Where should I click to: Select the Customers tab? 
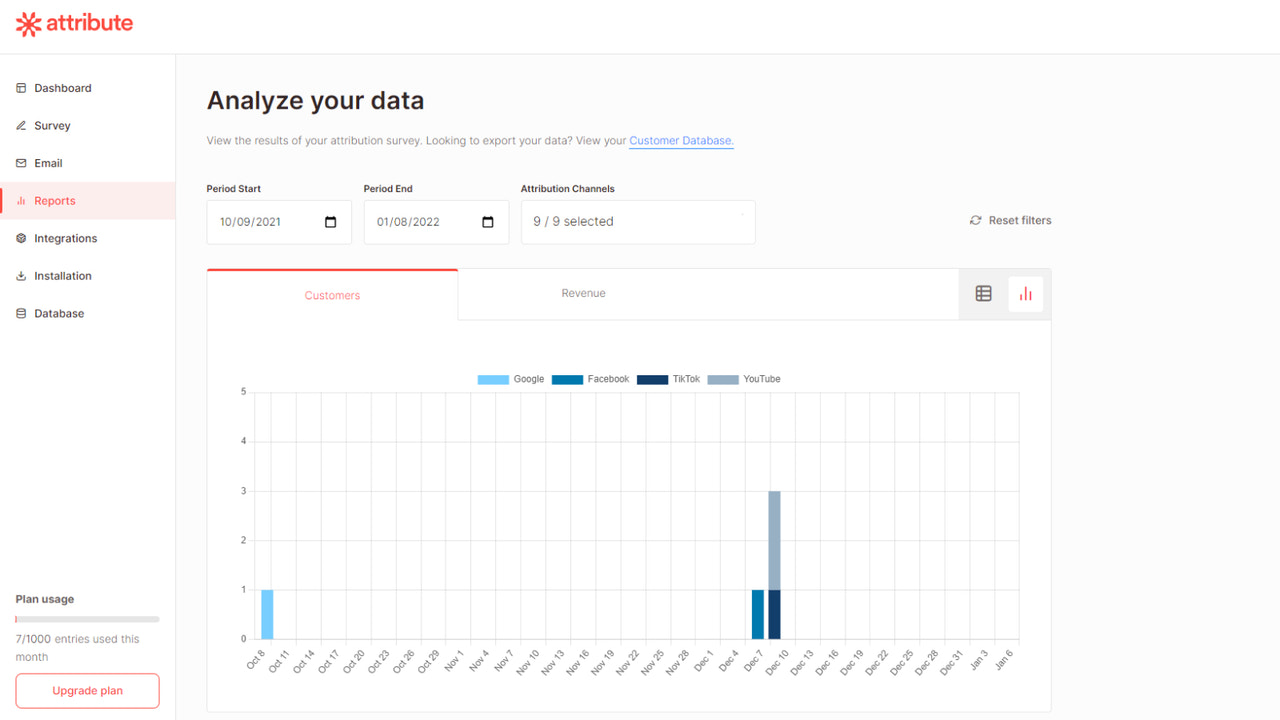(x=332, y=295)
